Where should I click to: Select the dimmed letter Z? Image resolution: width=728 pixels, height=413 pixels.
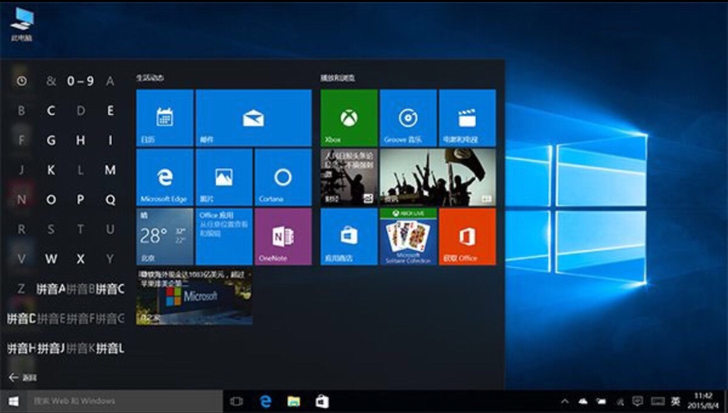coord(21,289)
